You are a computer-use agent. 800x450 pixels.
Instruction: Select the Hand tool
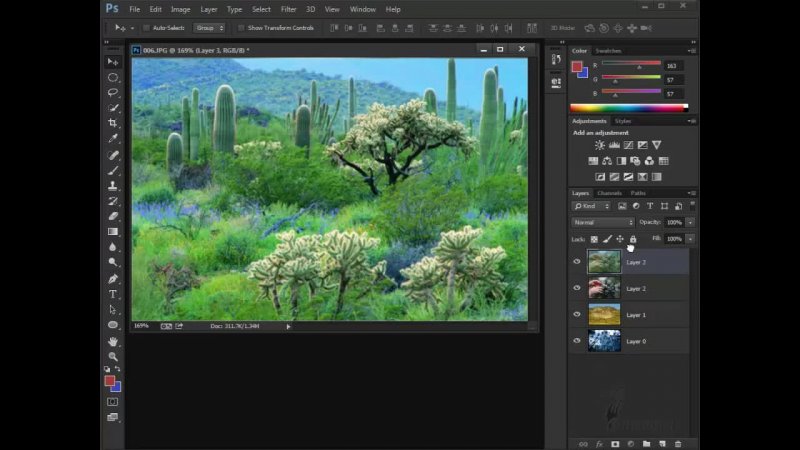click(x=113, y=341)
